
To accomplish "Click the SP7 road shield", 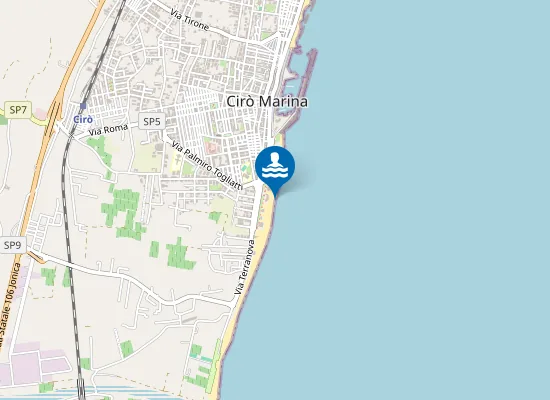I will pyautogui.click(x=18, y=110).
